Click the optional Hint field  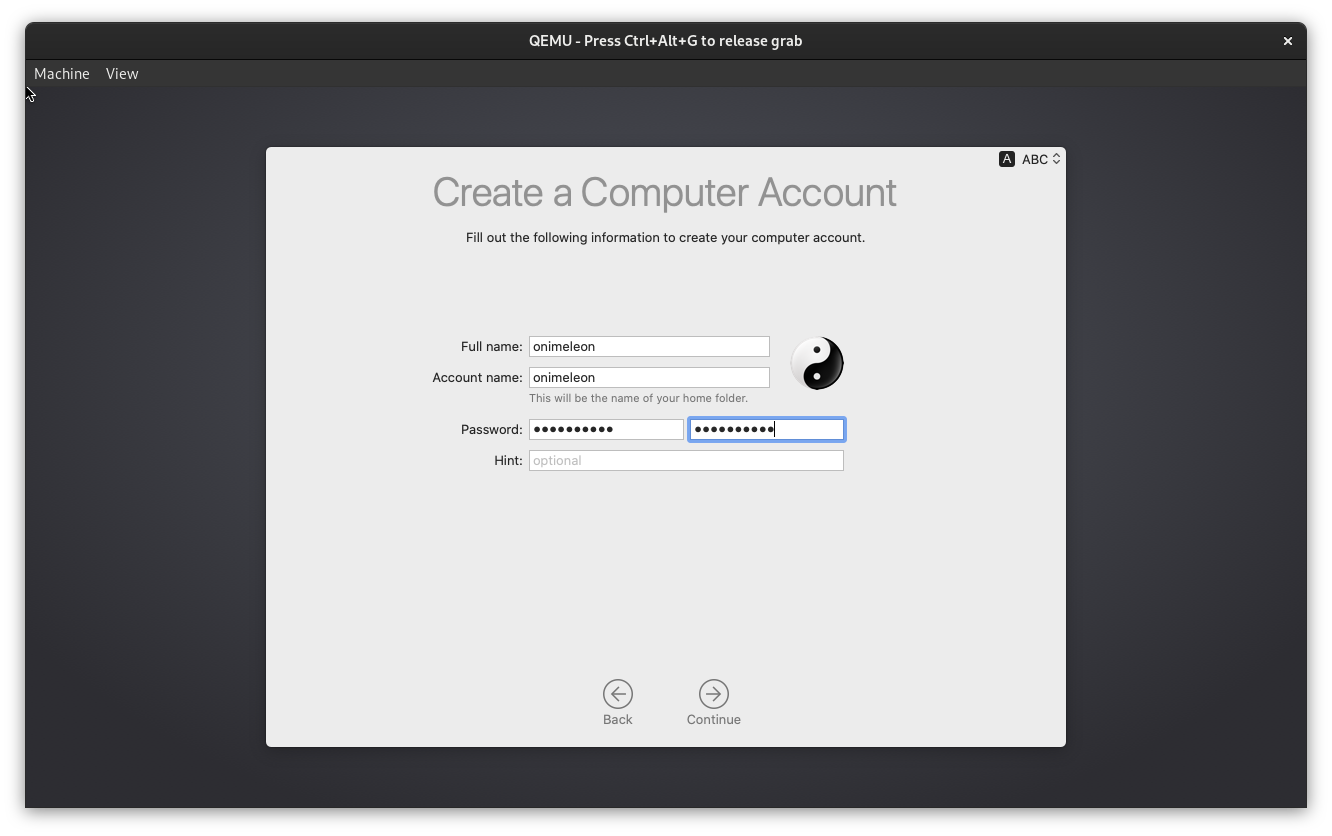tap(686, 460)
